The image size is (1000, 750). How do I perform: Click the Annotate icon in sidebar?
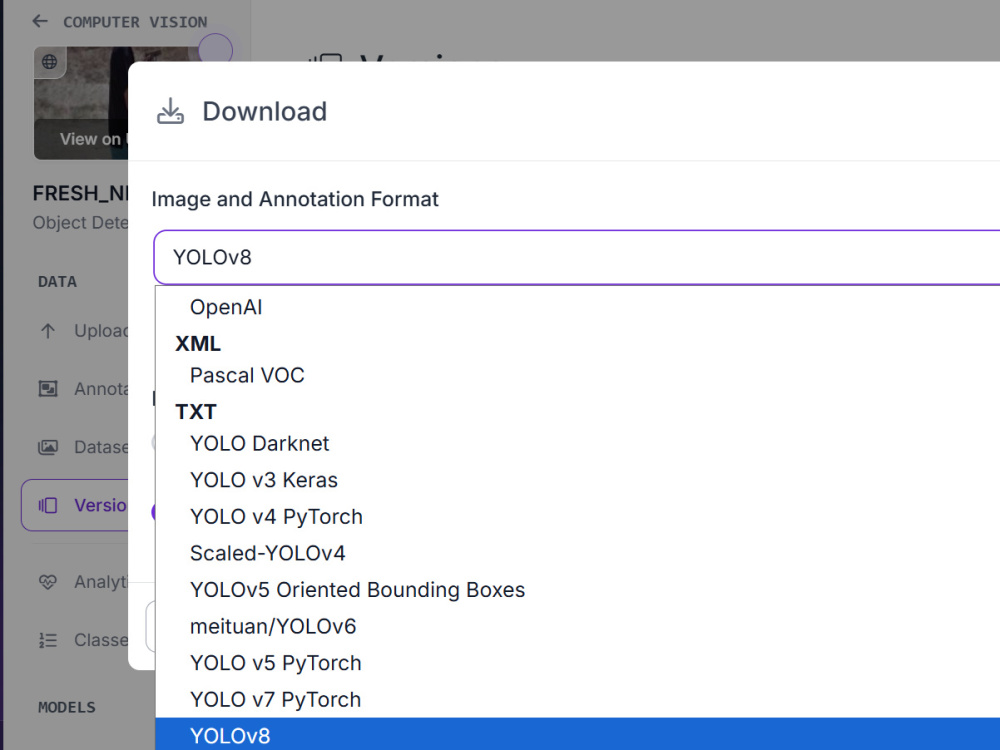pos(48,389)
